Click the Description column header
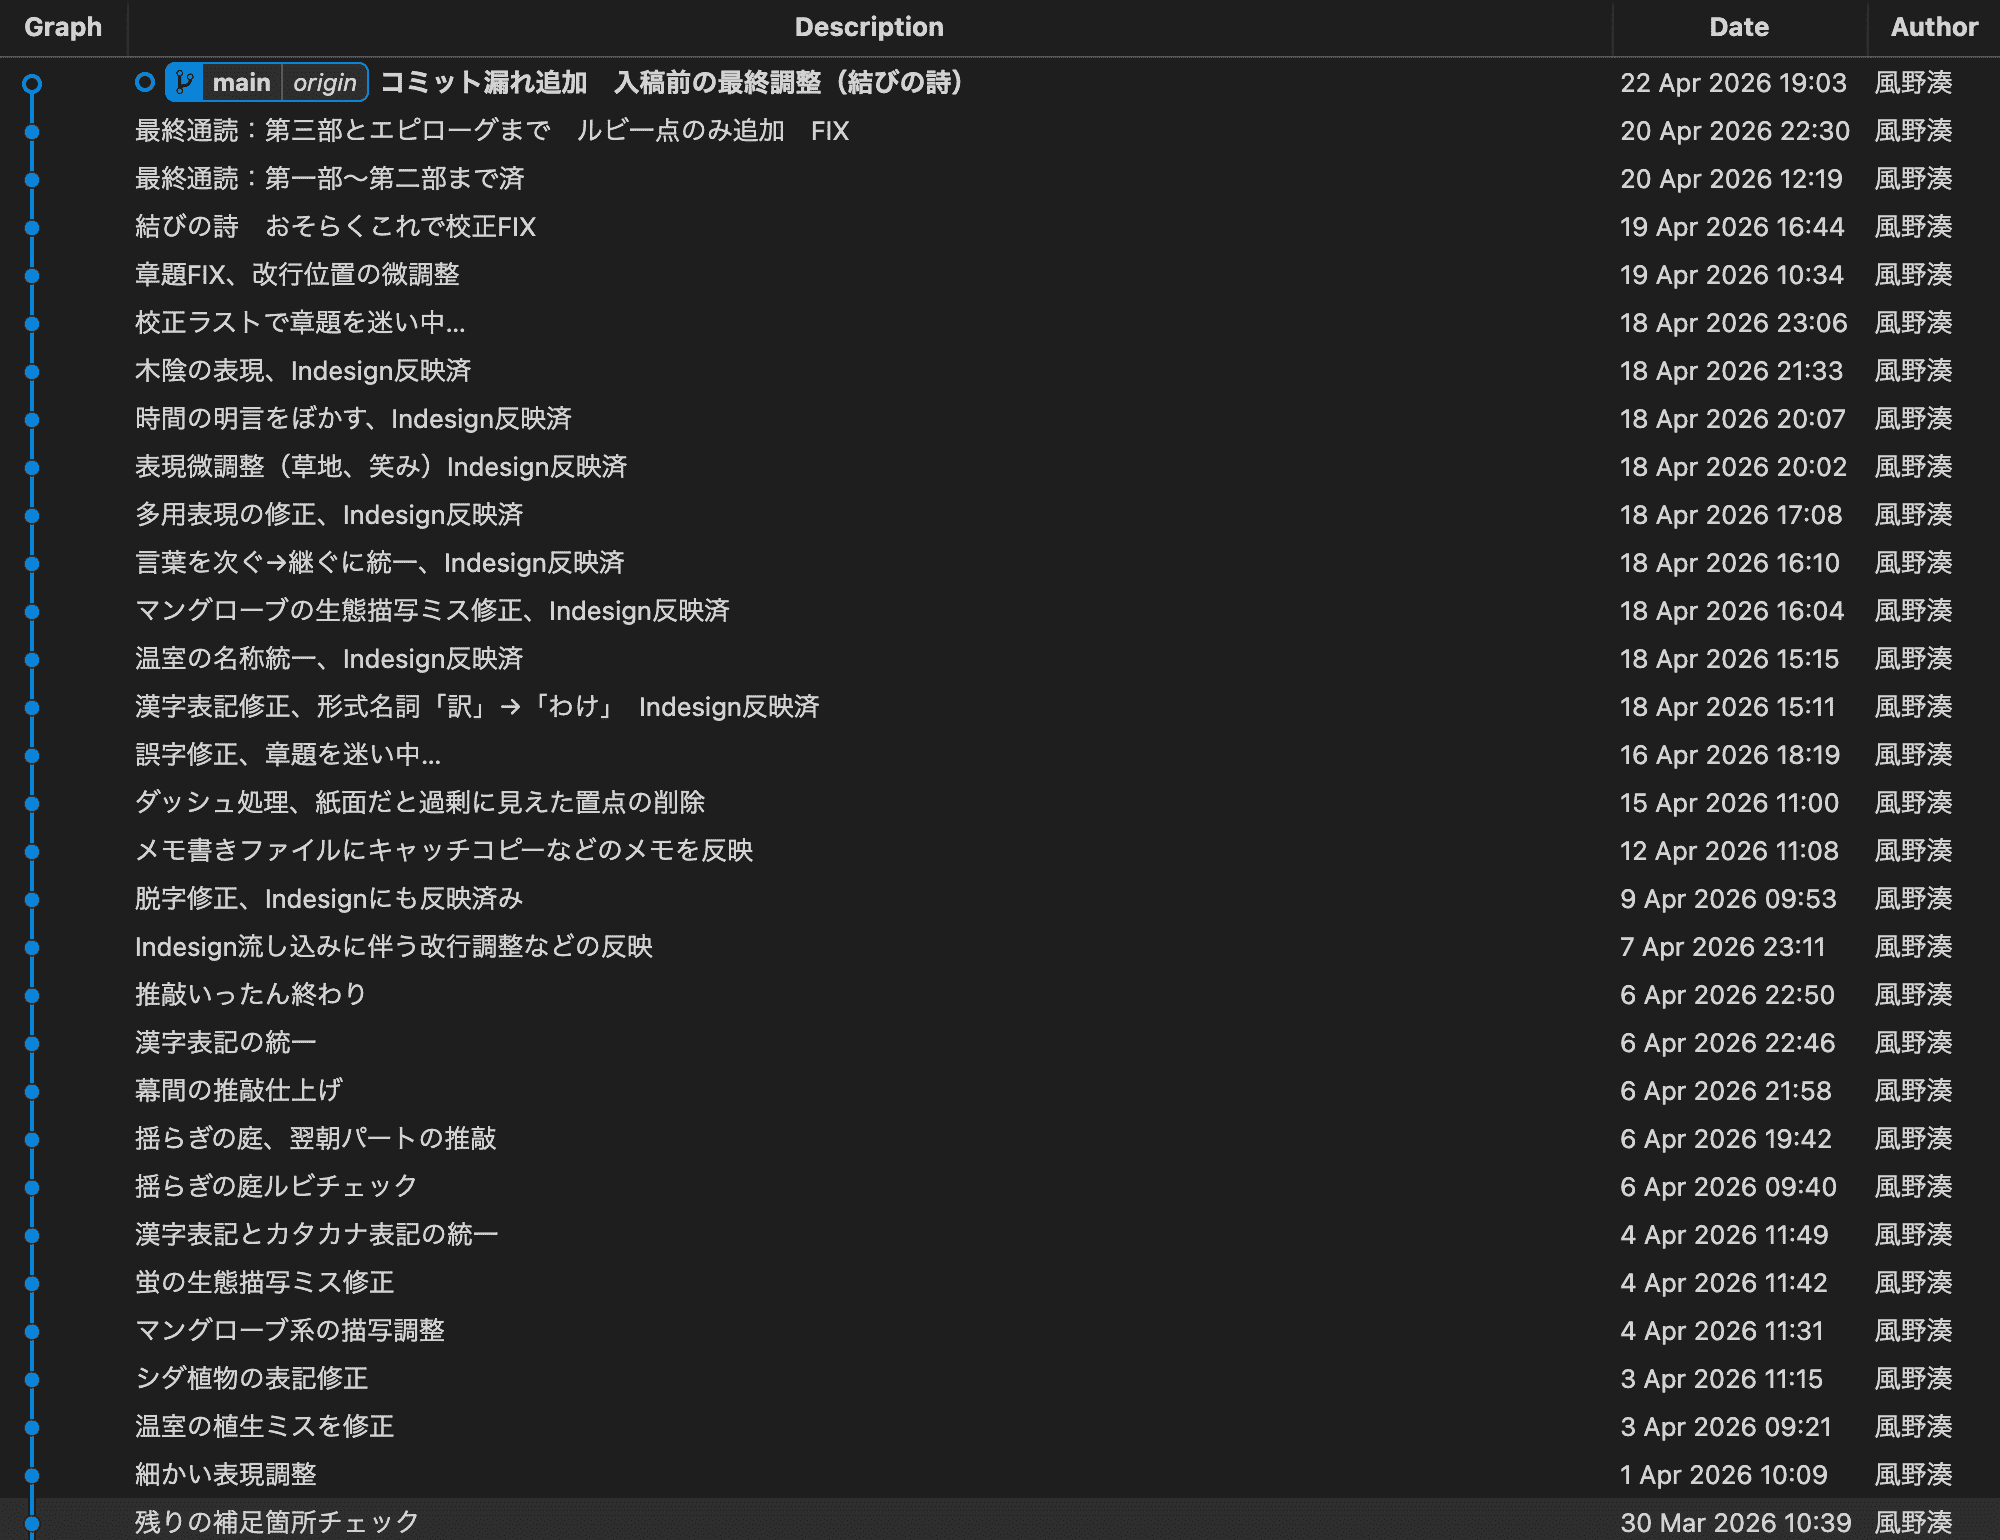 pos(869,27)
